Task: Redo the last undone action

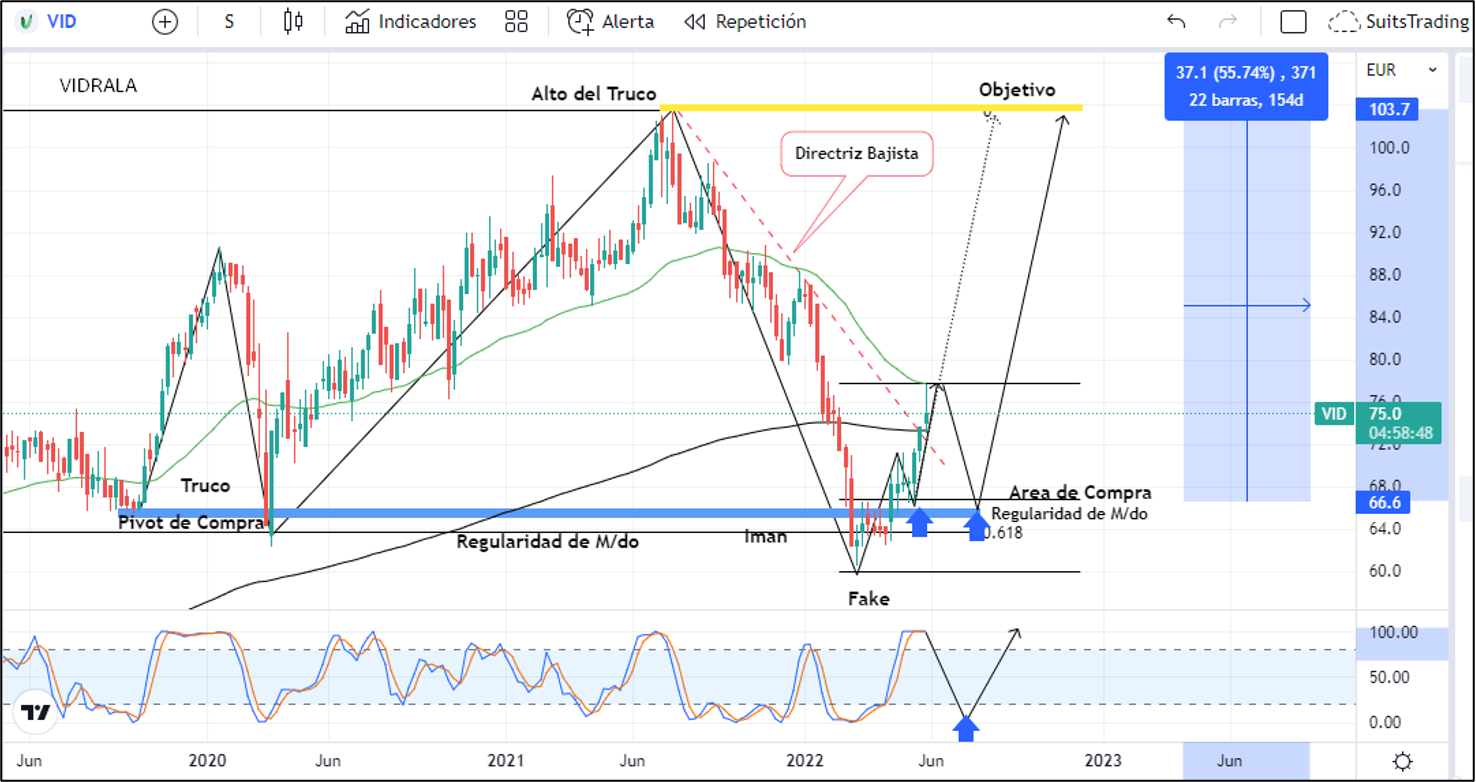Action: coord(1229,21)
